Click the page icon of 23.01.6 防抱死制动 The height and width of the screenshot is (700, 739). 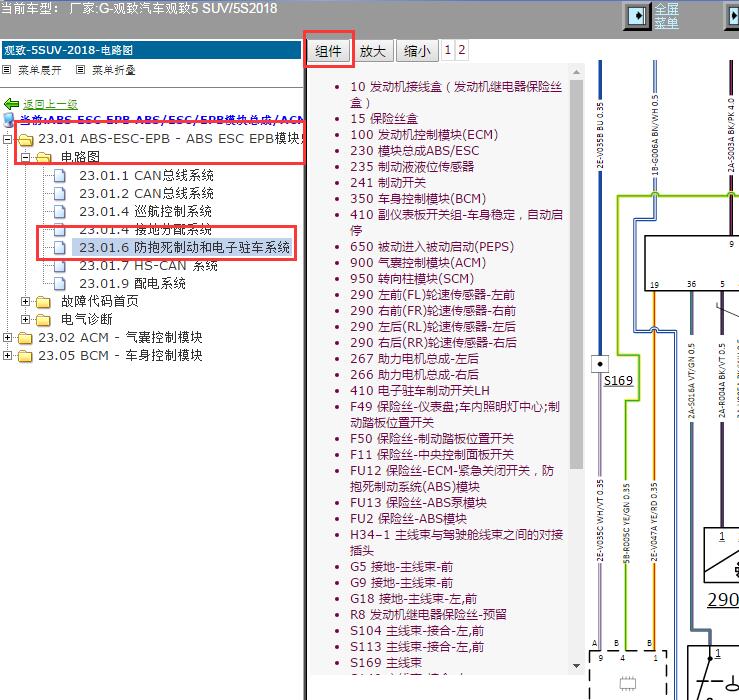tap(60, 247)
